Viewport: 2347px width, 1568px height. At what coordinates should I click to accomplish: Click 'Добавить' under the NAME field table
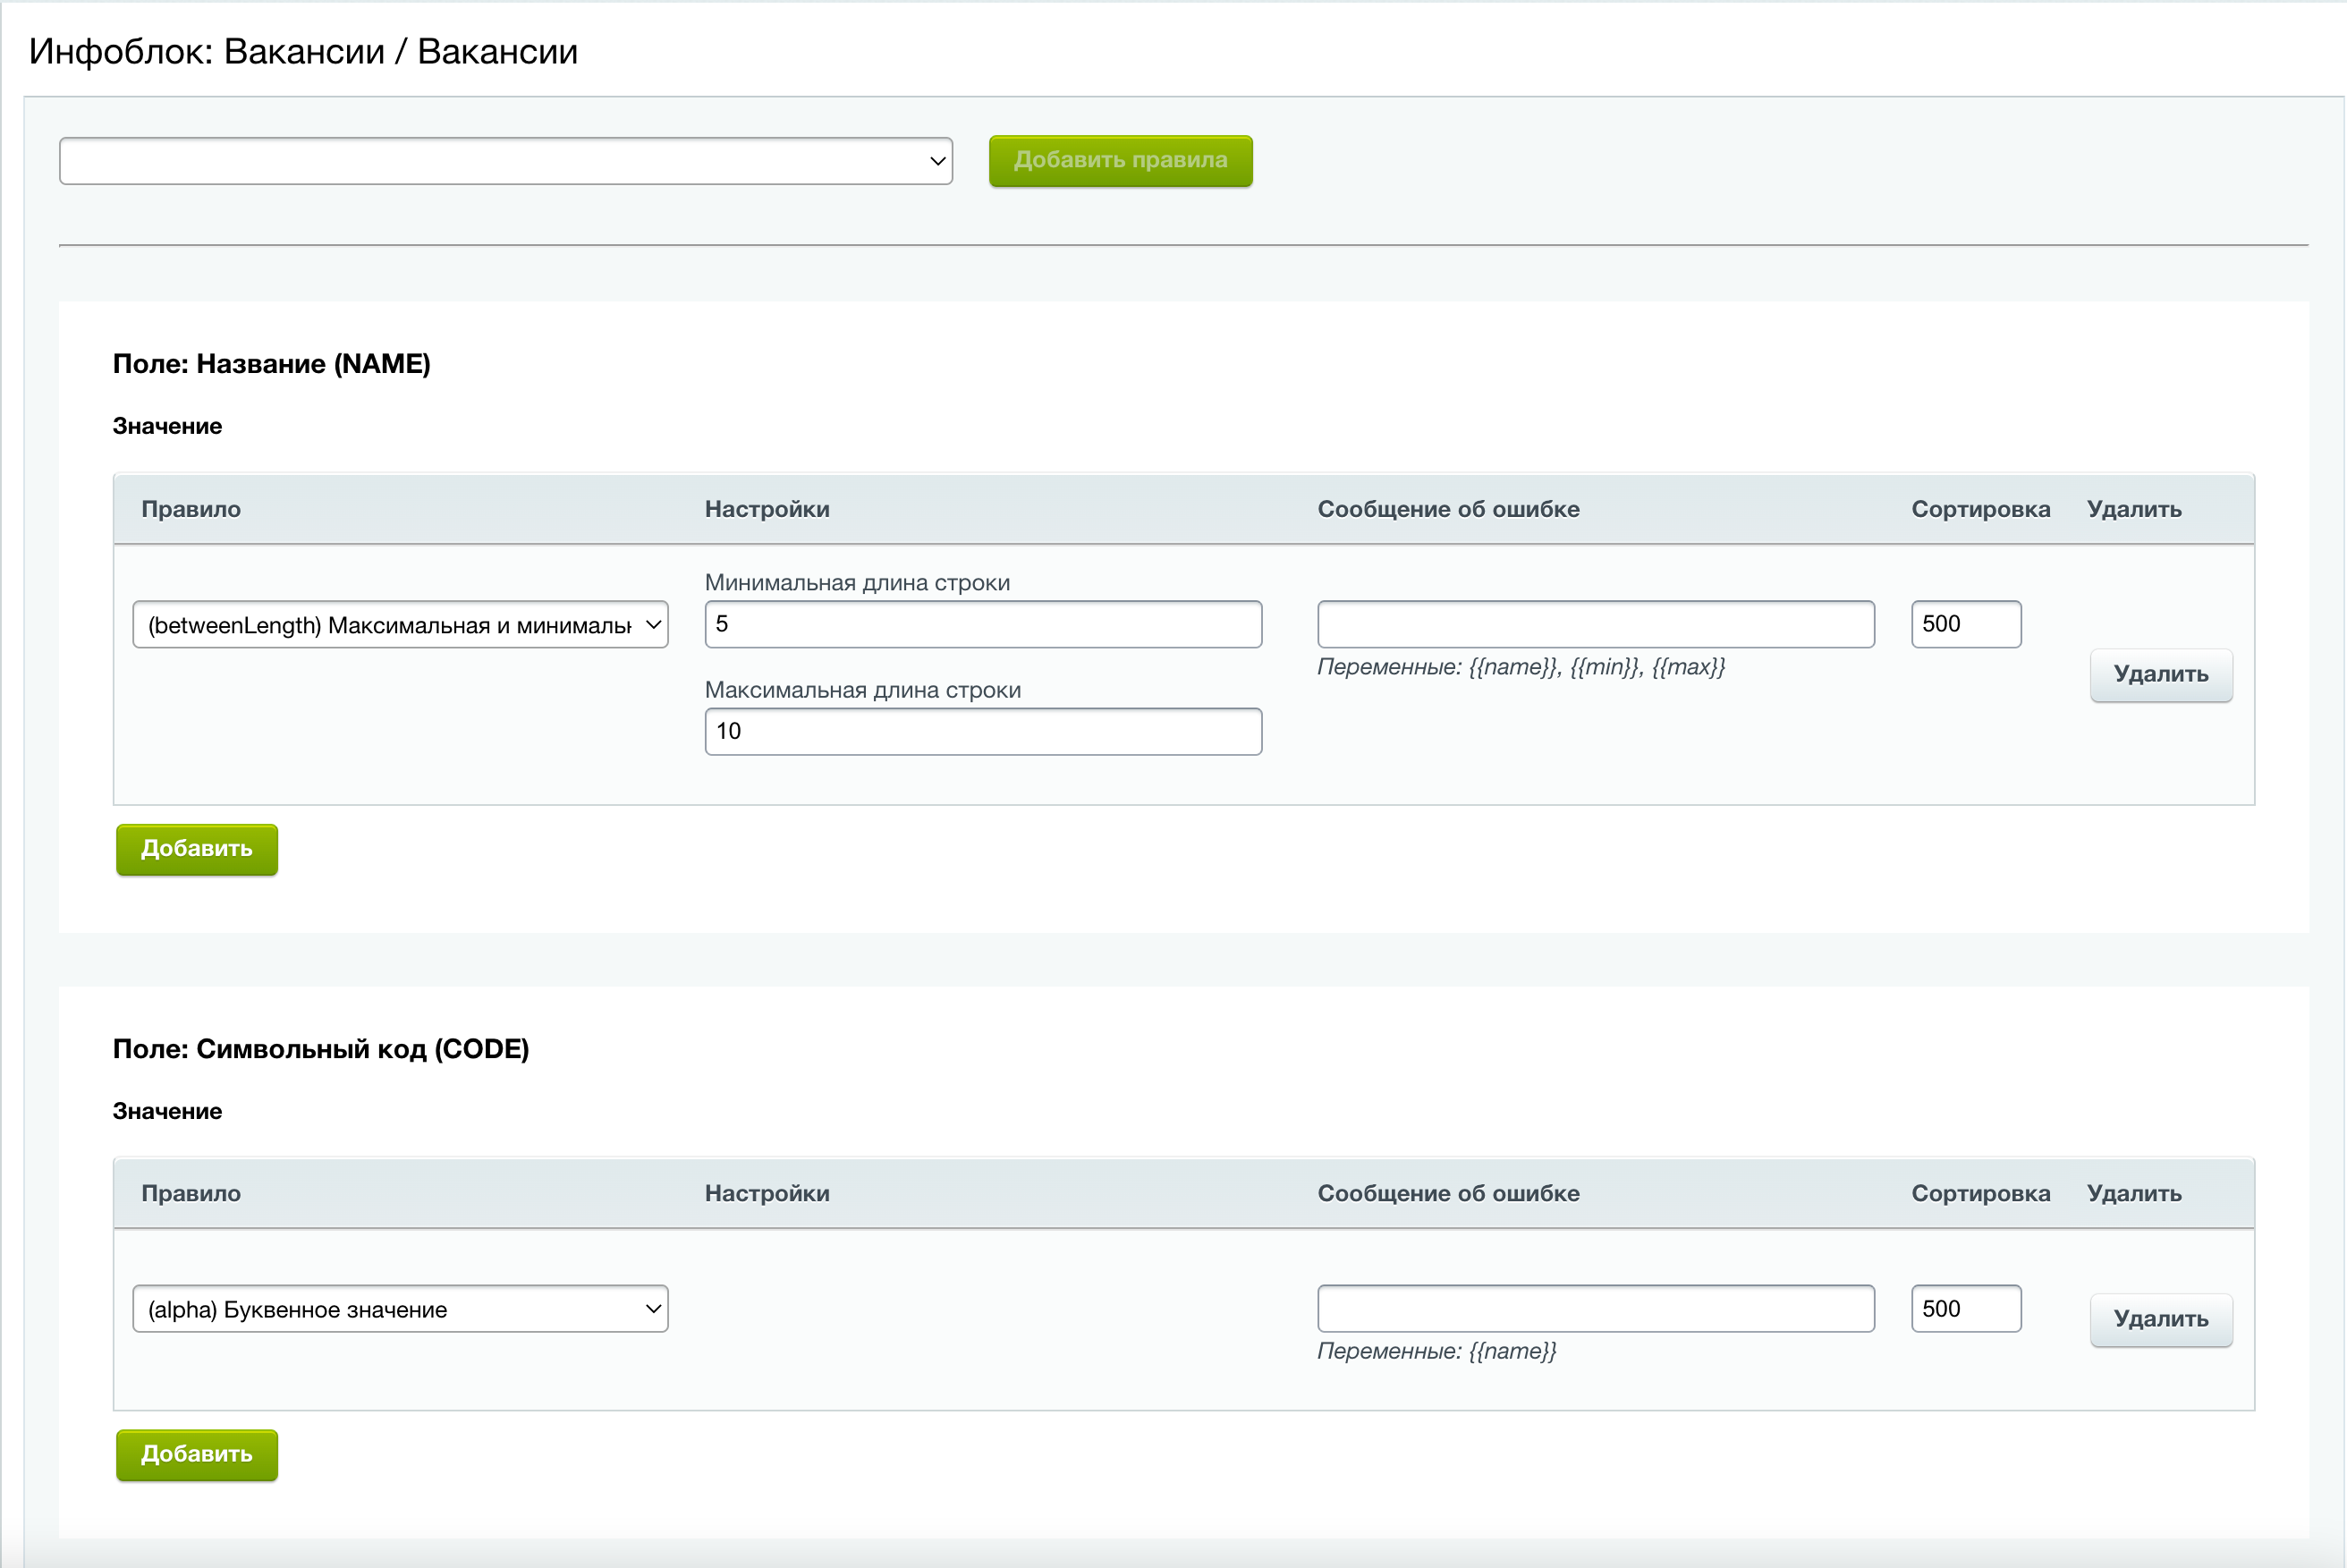click(x=197, y=849)
